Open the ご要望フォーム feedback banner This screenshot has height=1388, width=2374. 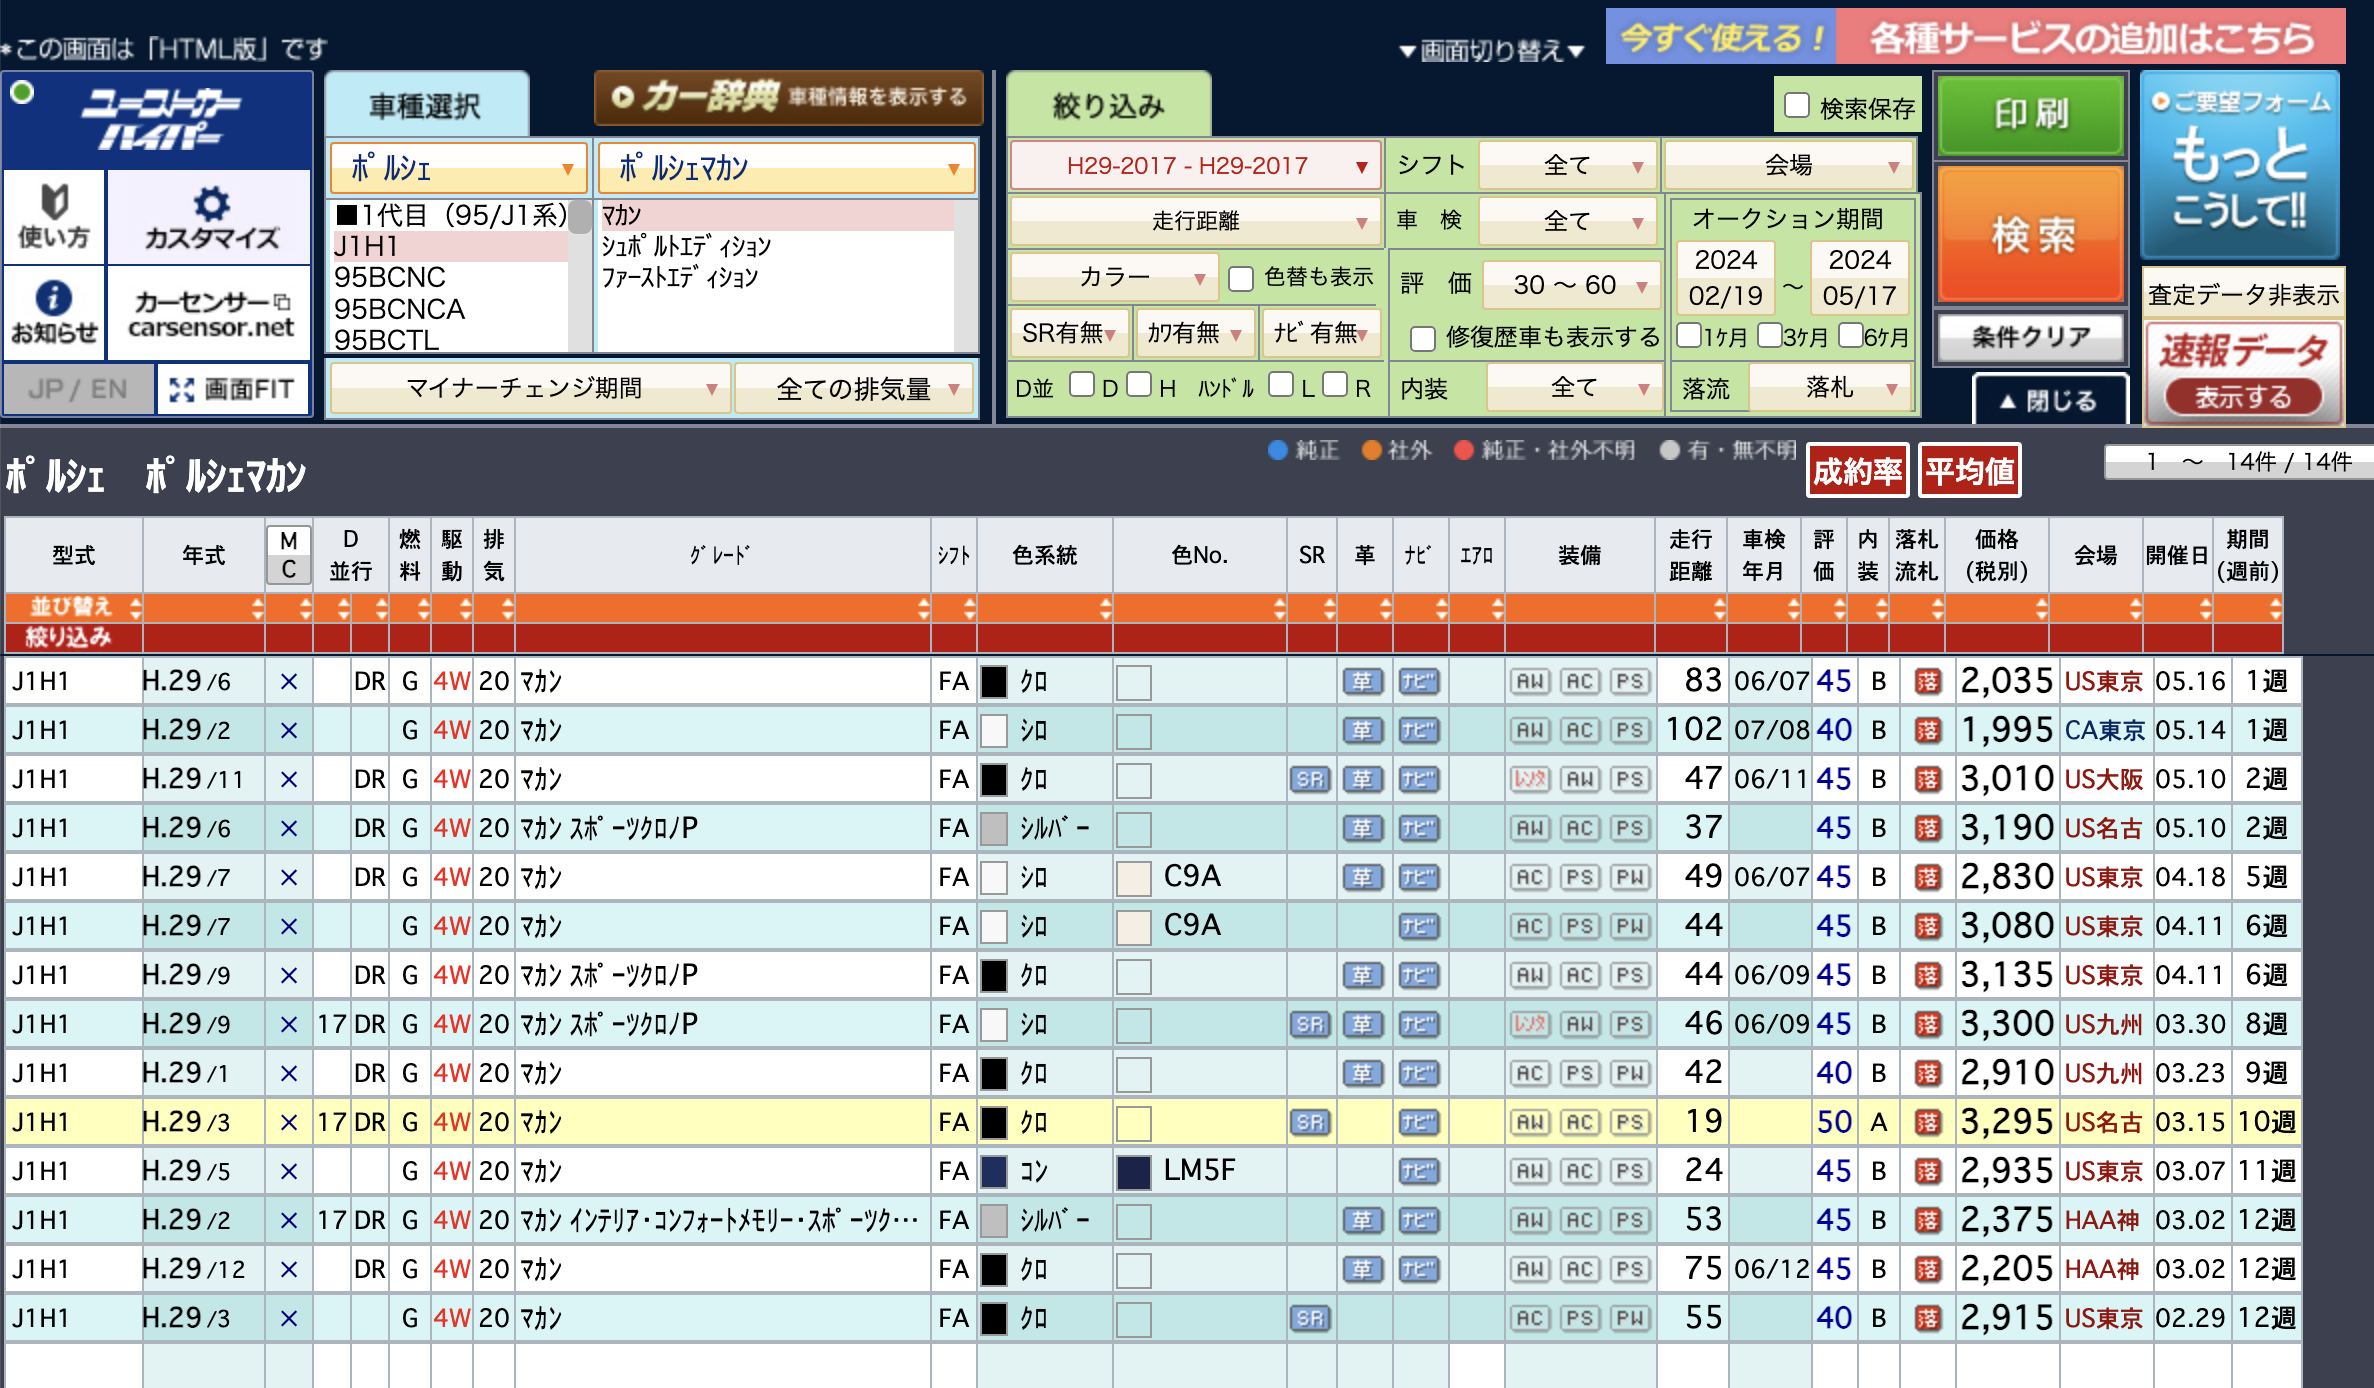pos(2240,165)
